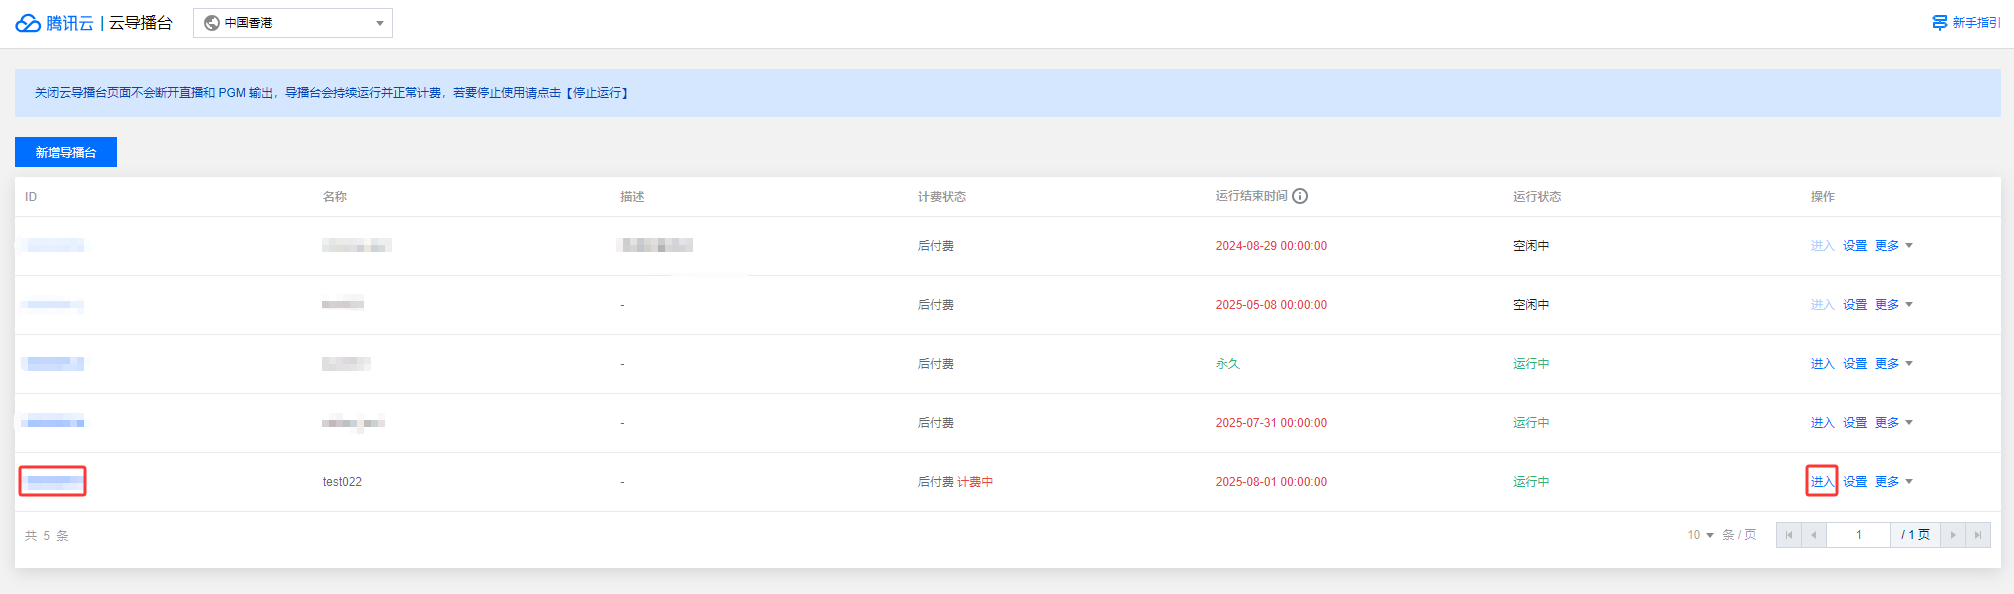Click the test022 row ID link
This screenshot has height=594, width=2014.
[54, 482]
